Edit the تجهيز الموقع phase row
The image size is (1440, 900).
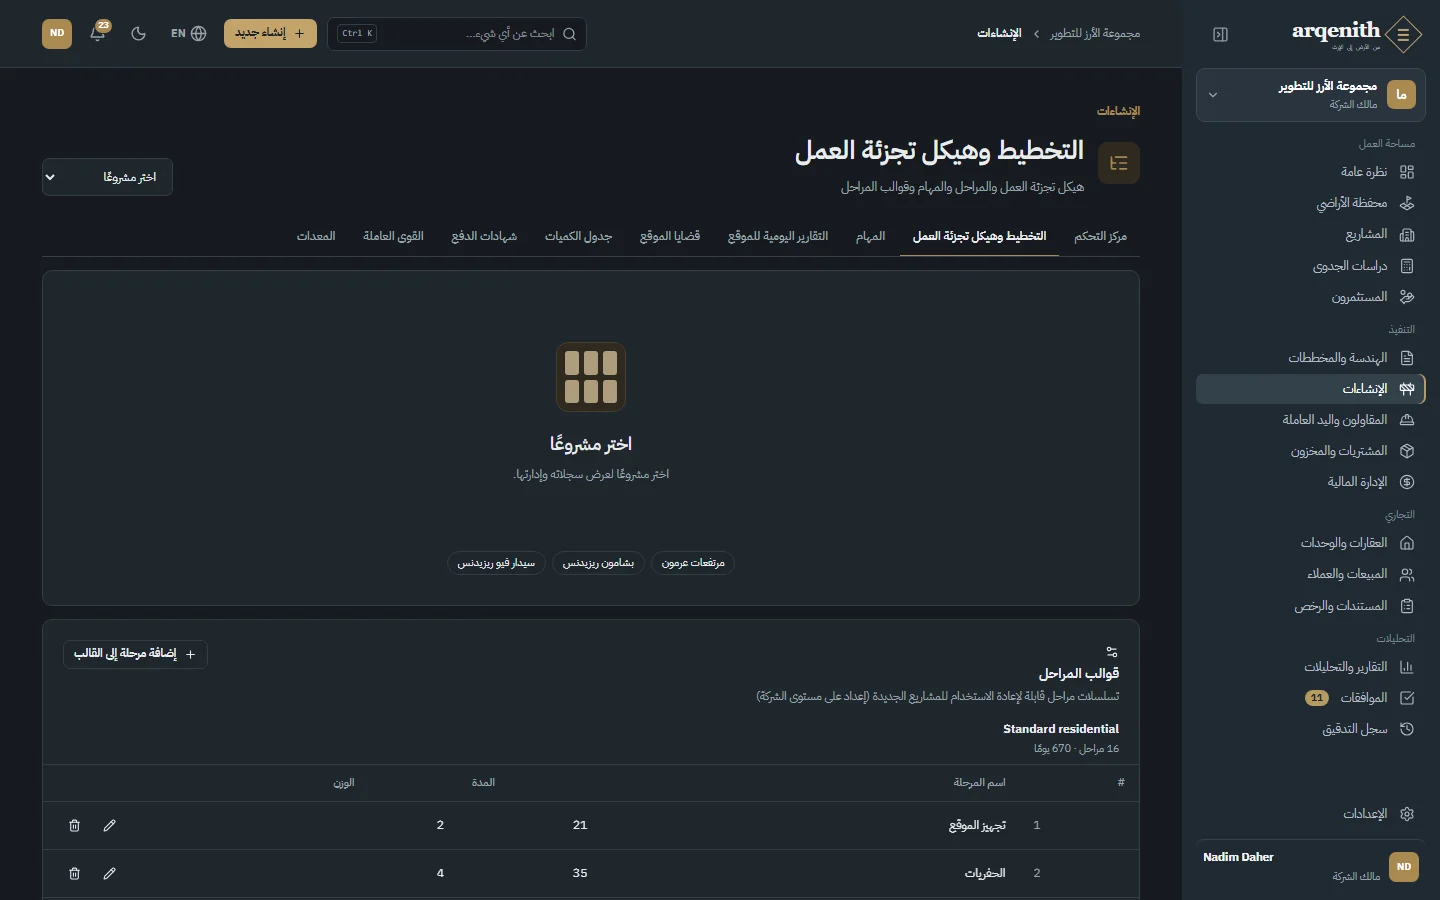[110, 826]
